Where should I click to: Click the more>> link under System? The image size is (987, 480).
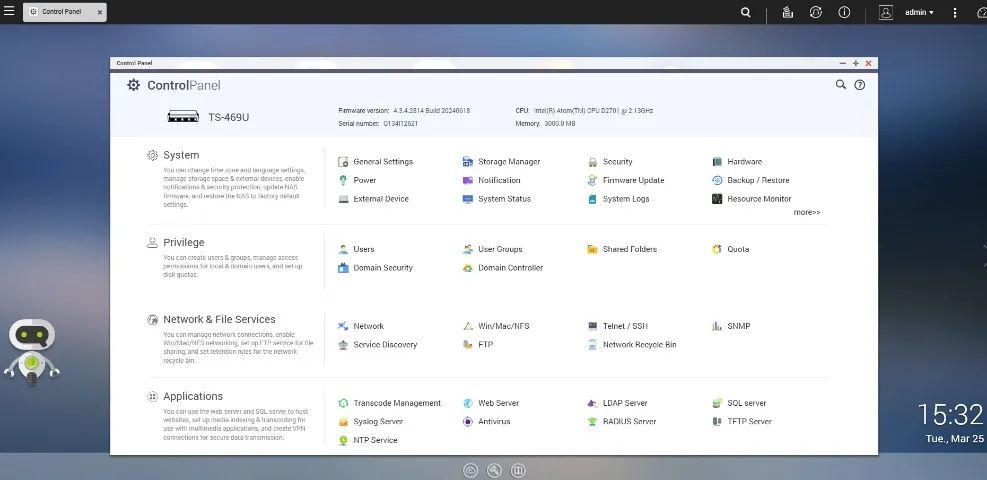pyautogui.click(x=807, y=213)
